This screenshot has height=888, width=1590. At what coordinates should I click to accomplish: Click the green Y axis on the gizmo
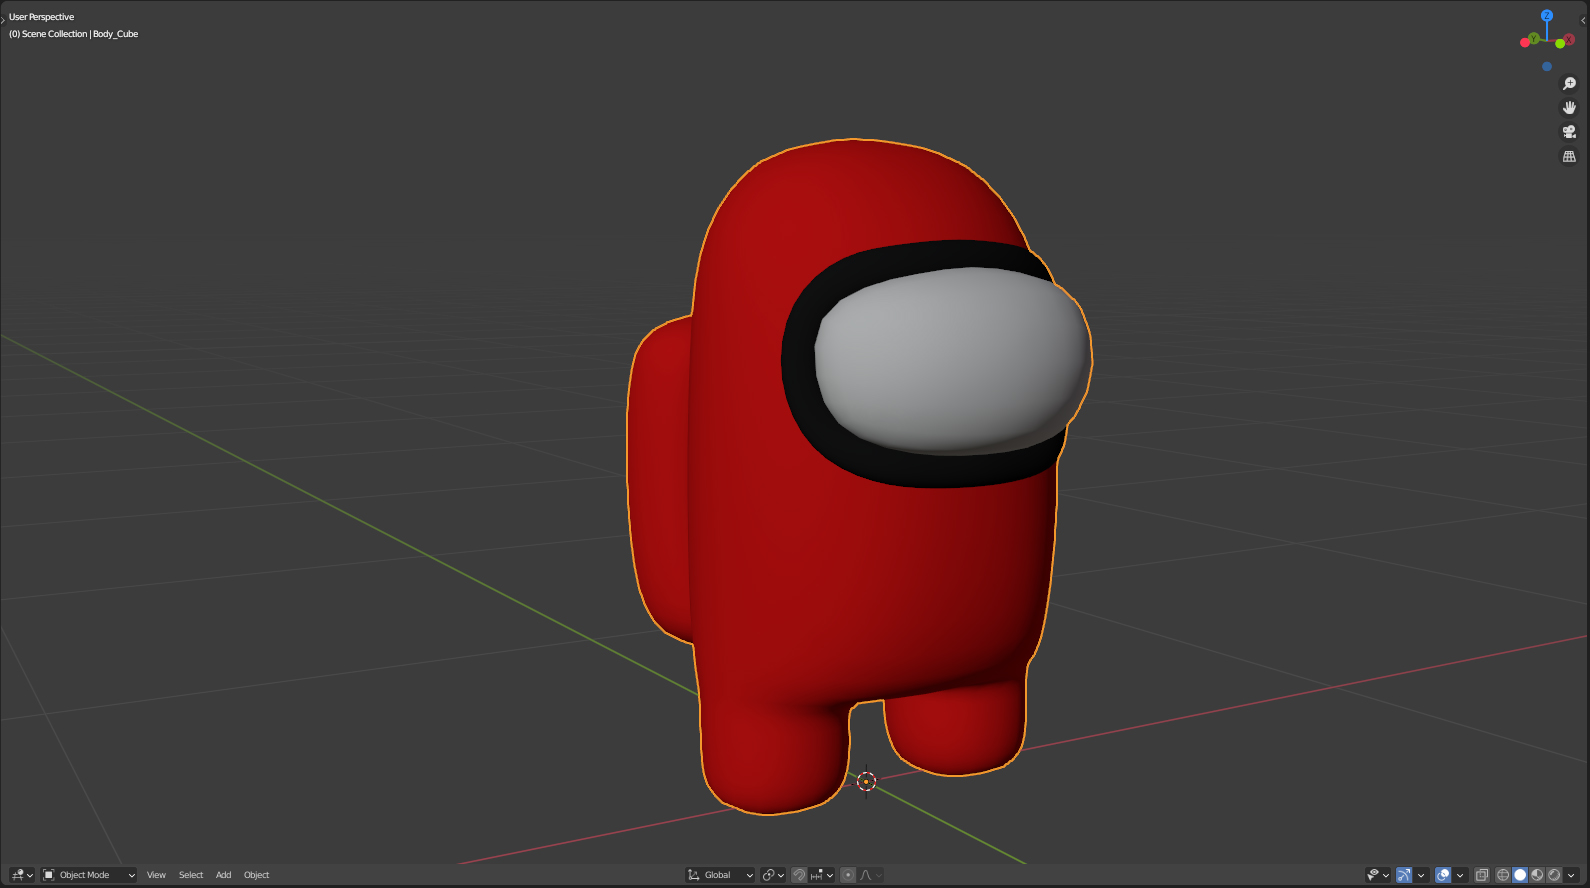(1533, 38)
